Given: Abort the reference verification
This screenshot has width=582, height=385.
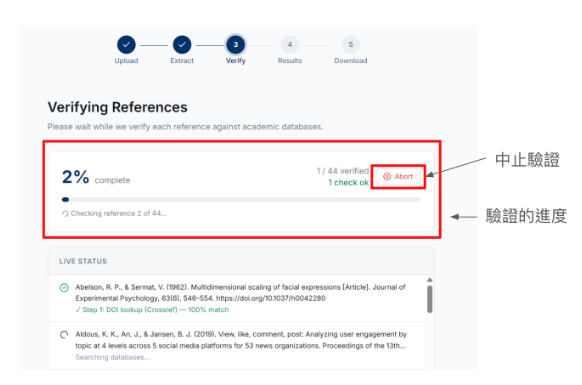Looking at the screenshot, I should (398, 176).
